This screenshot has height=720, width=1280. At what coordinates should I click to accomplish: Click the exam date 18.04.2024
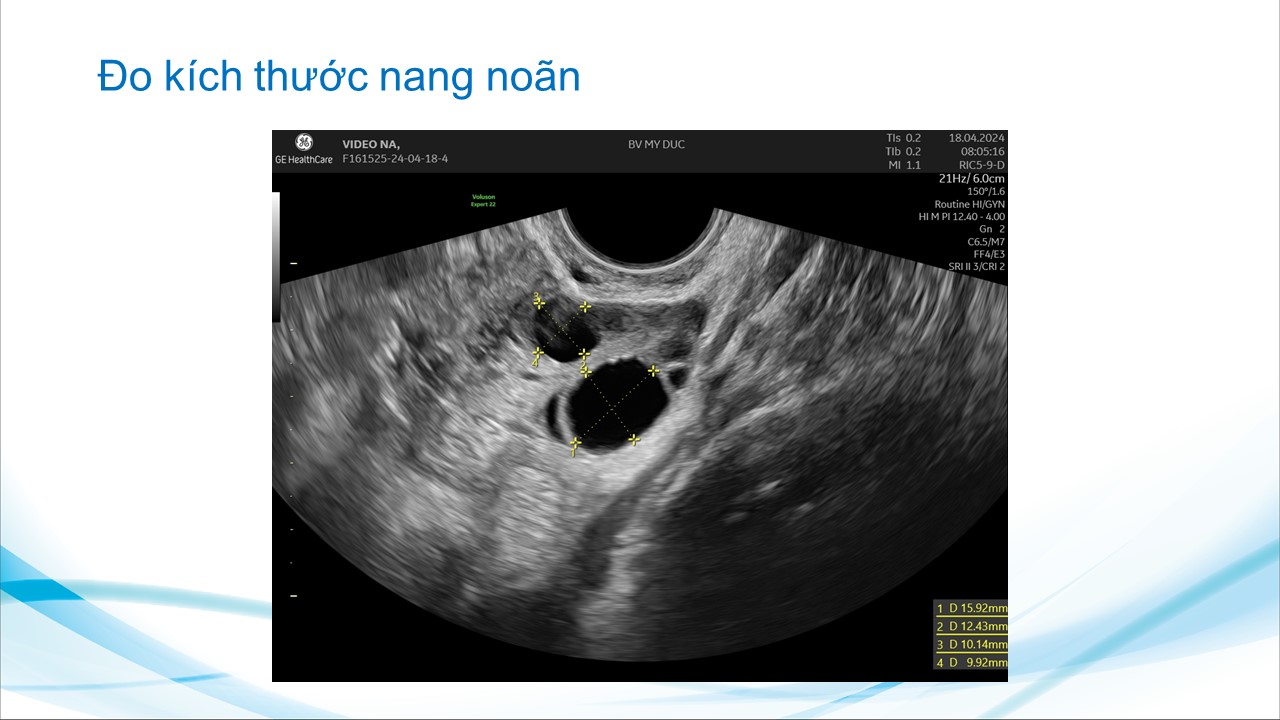[977, 138]
